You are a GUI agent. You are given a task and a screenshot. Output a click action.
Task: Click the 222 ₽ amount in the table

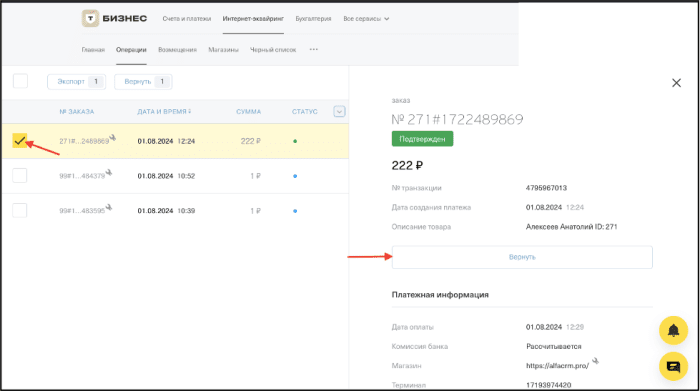click(x=250, y=141)
